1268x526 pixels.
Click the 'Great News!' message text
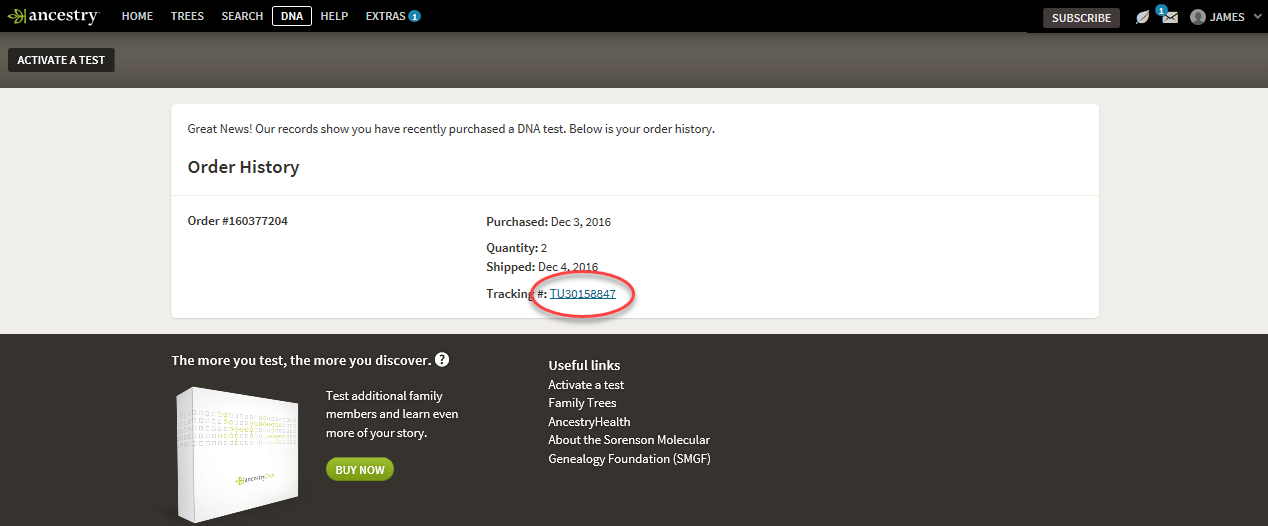coord(451,129)
